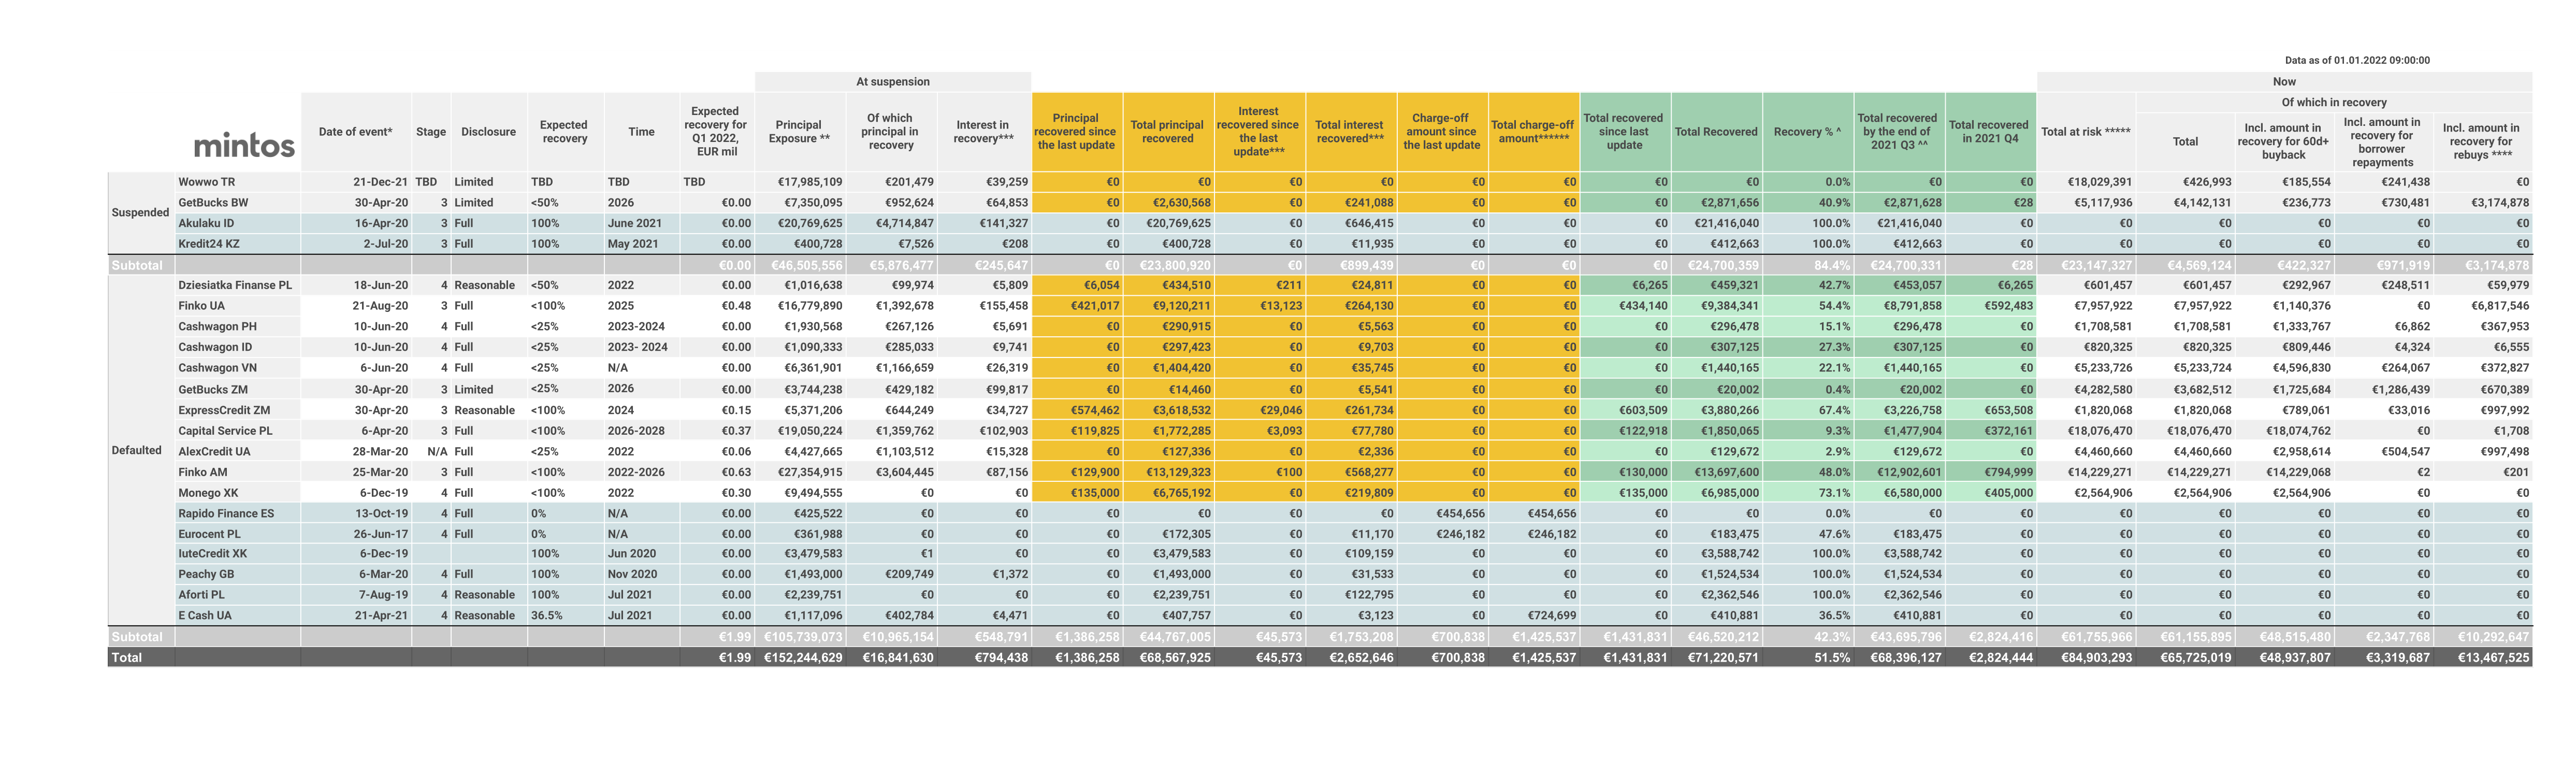Select the 'Of which in recovery' header
This screenshot has width=2576, height=758.
click(2333, 102)
